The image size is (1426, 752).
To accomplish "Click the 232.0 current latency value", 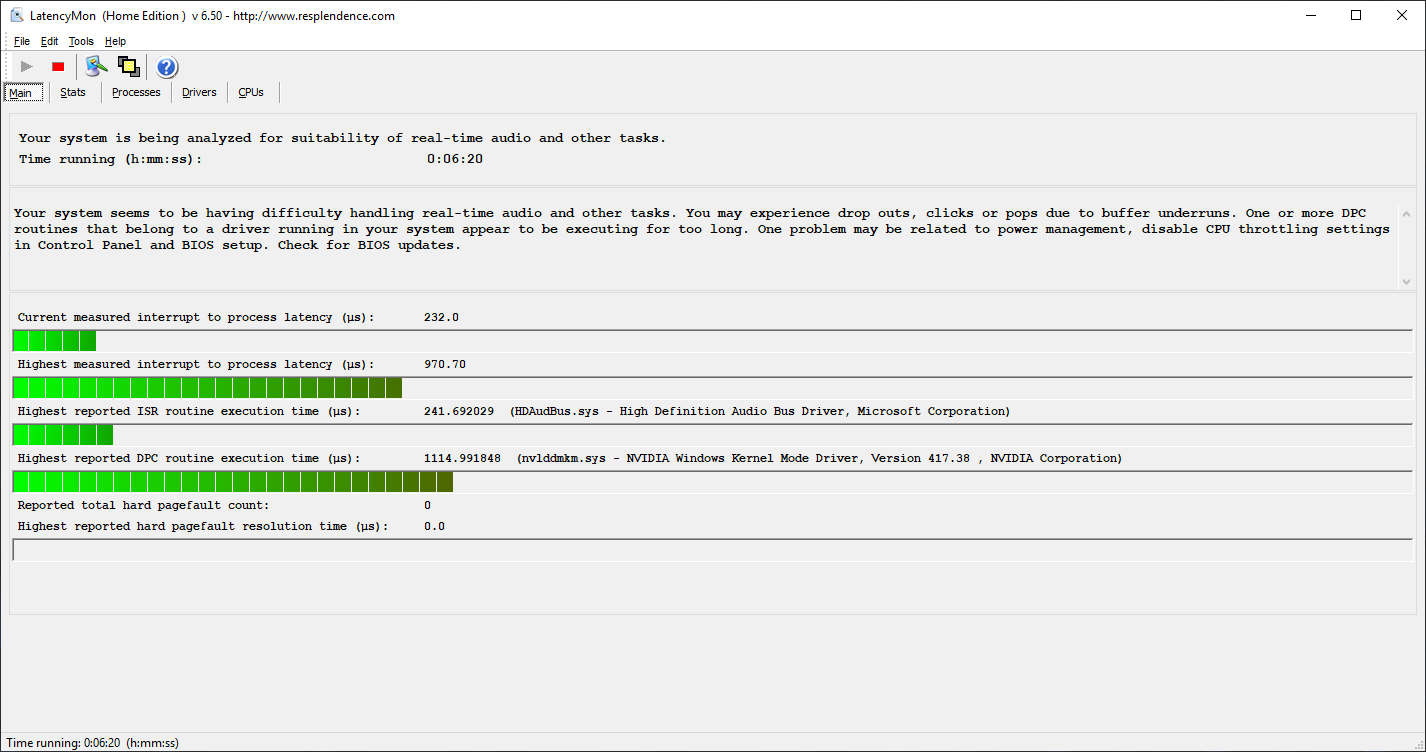I will click(441, 317).
